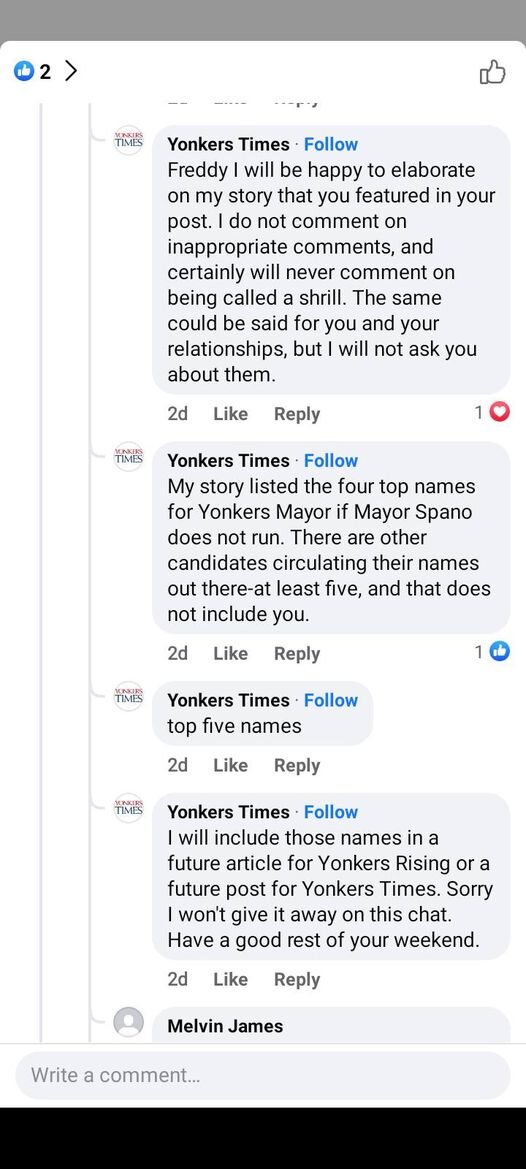Like the "top five names" comment
Viewport: 526px width, 1169px height.
point(230,765)
